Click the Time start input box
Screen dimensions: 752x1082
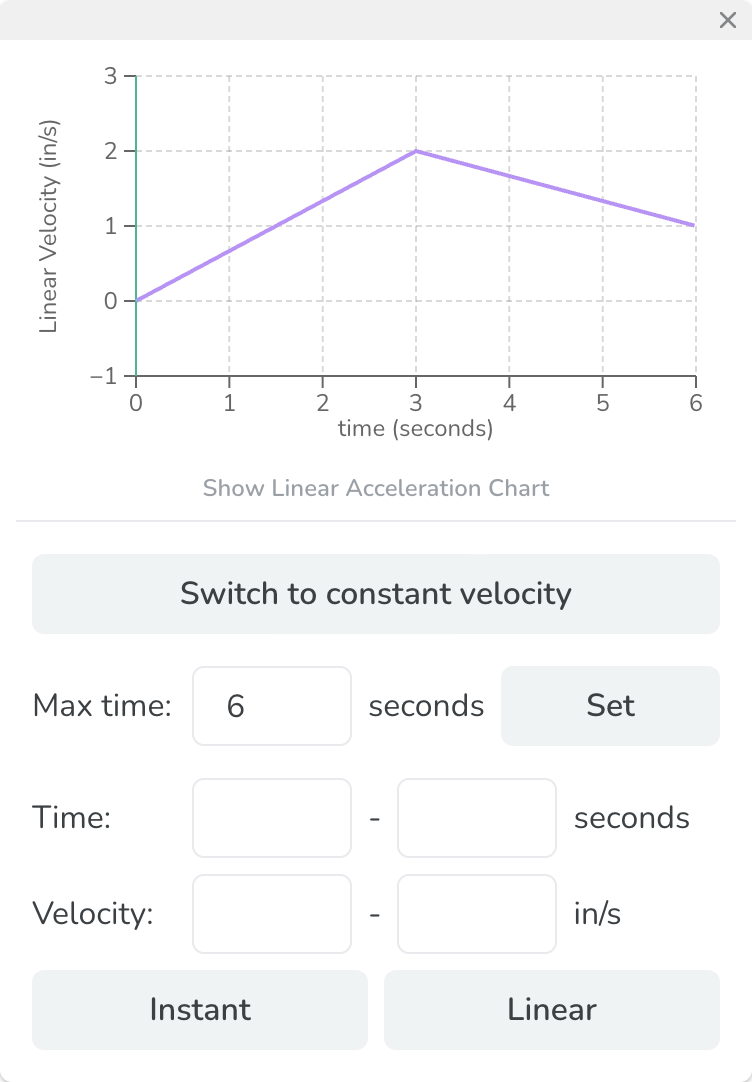pos(272,818)
